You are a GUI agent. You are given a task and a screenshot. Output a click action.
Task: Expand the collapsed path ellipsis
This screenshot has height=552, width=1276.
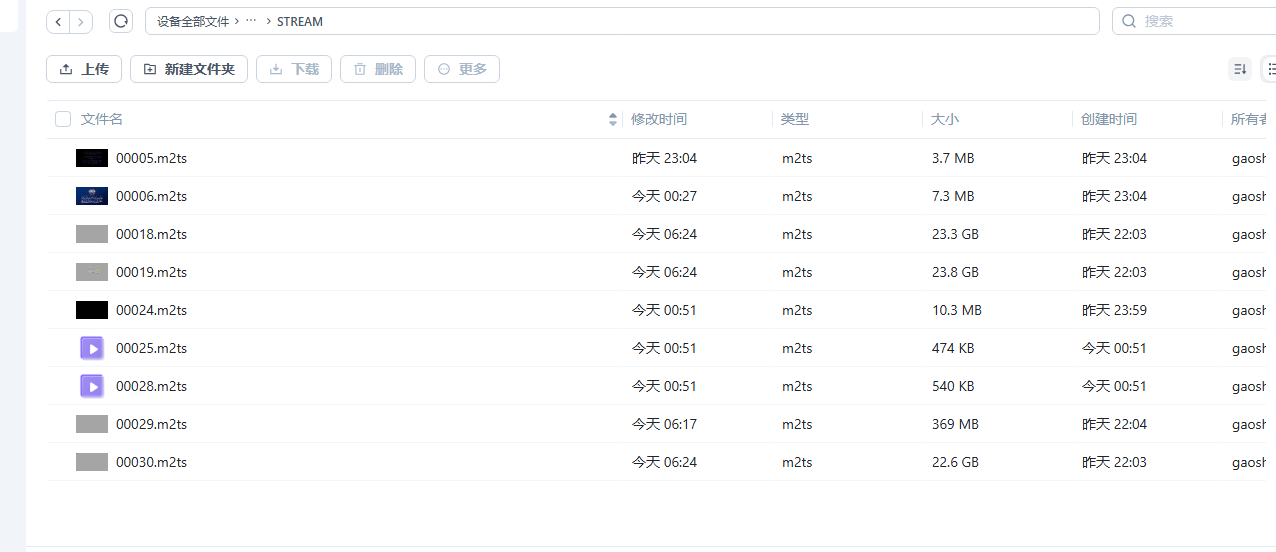251,21
